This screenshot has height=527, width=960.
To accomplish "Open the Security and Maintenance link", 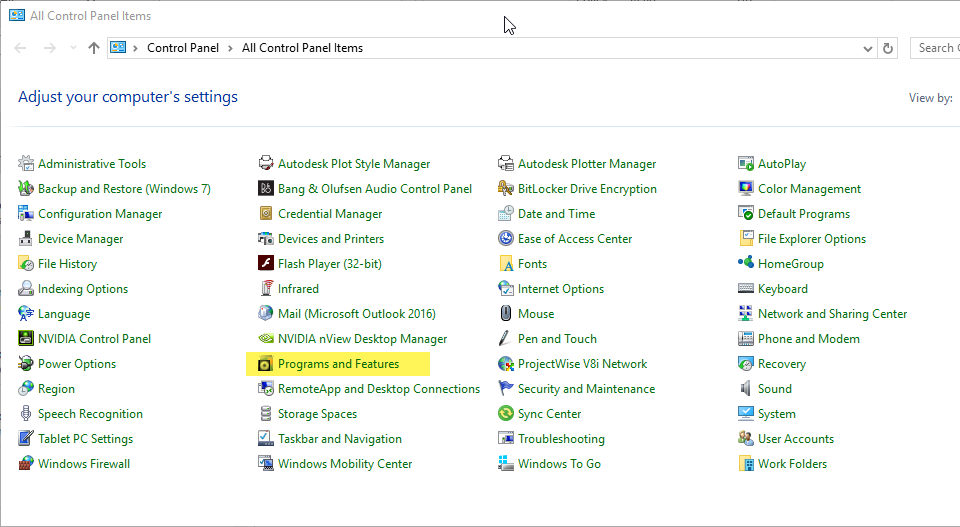I will (x=586, y=389).
